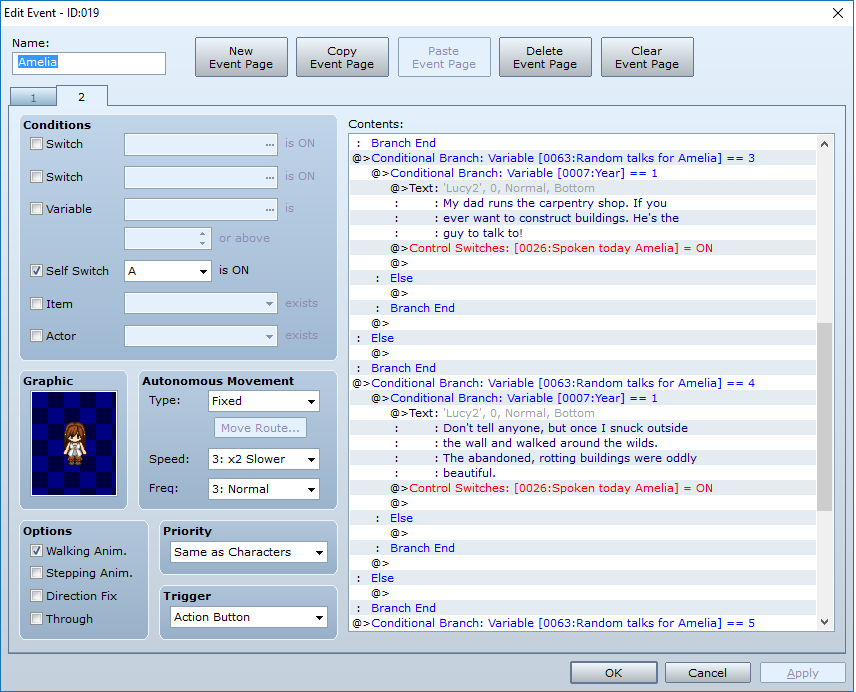Click Copy Event Page button

point(342,57)
